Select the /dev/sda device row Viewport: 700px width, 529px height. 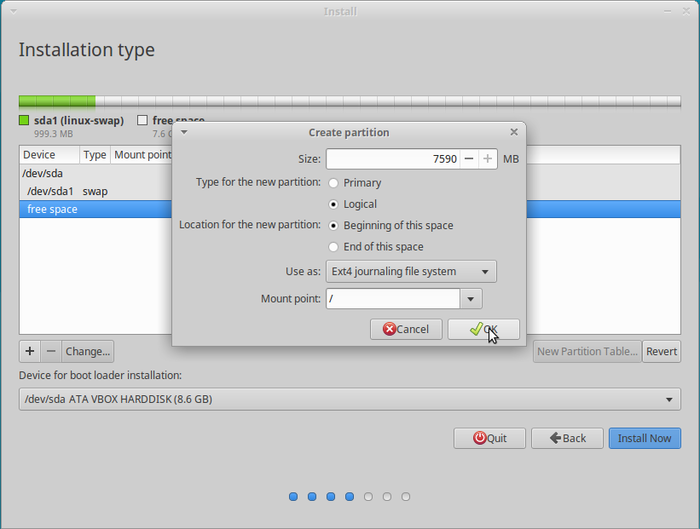[x=350, y=174]
